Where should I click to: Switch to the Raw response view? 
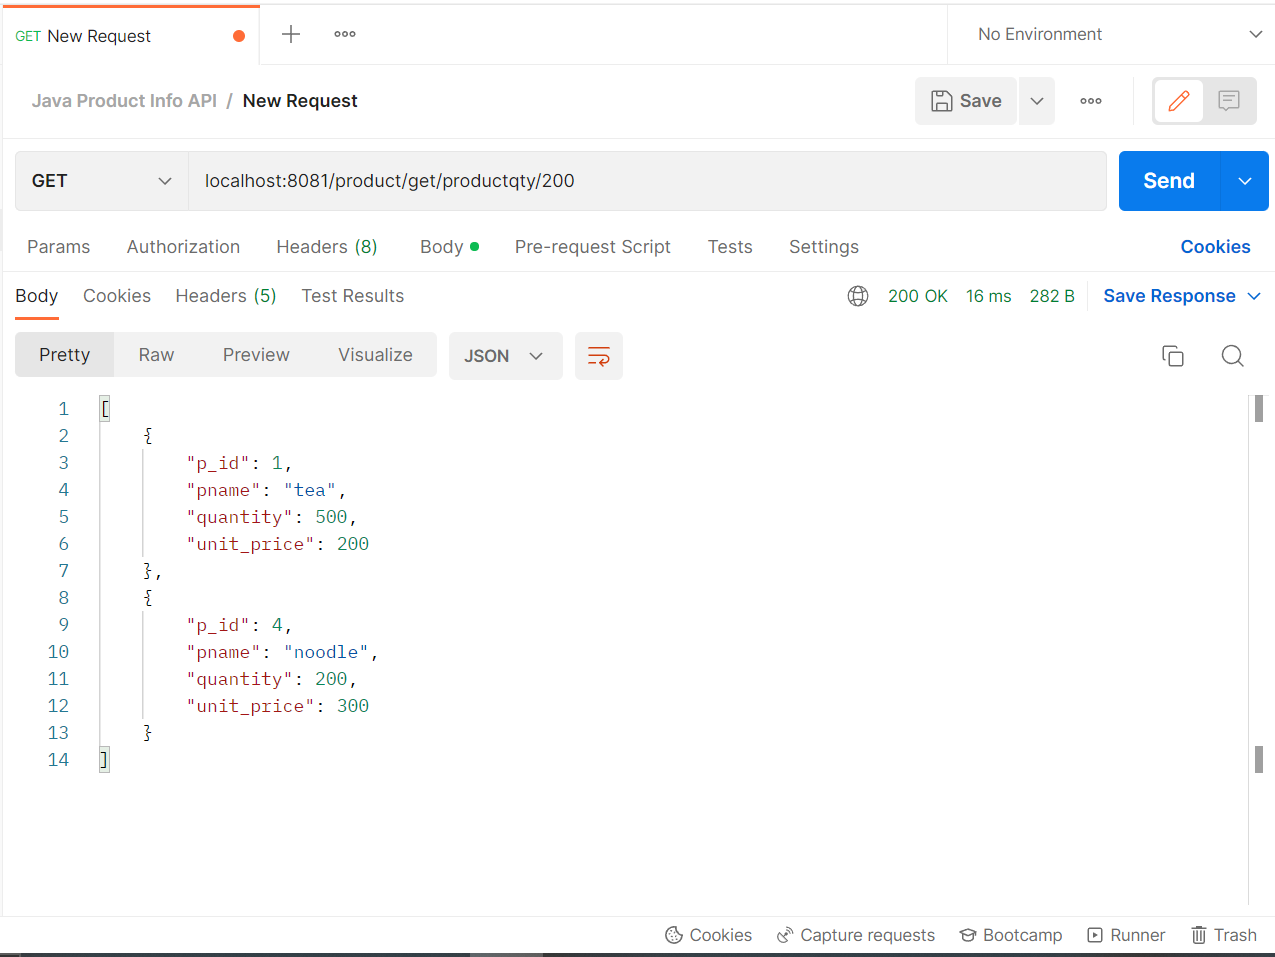(x=156, y=354)
